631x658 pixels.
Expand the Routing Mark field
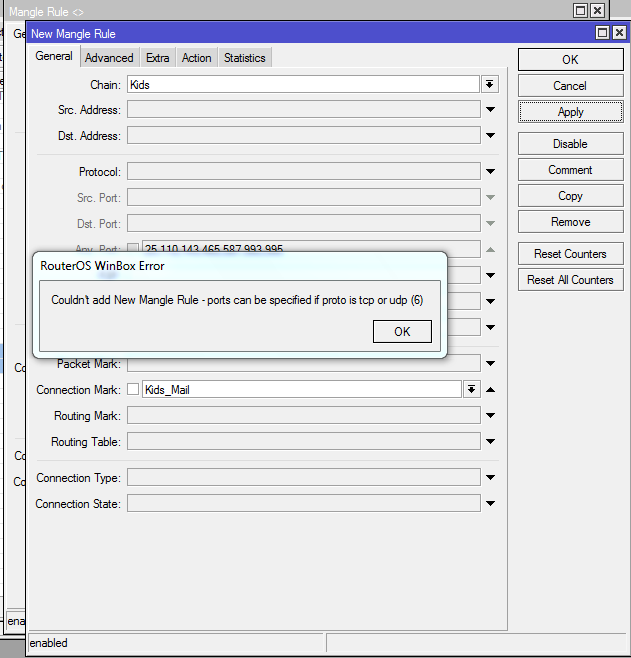pos(490,415)
